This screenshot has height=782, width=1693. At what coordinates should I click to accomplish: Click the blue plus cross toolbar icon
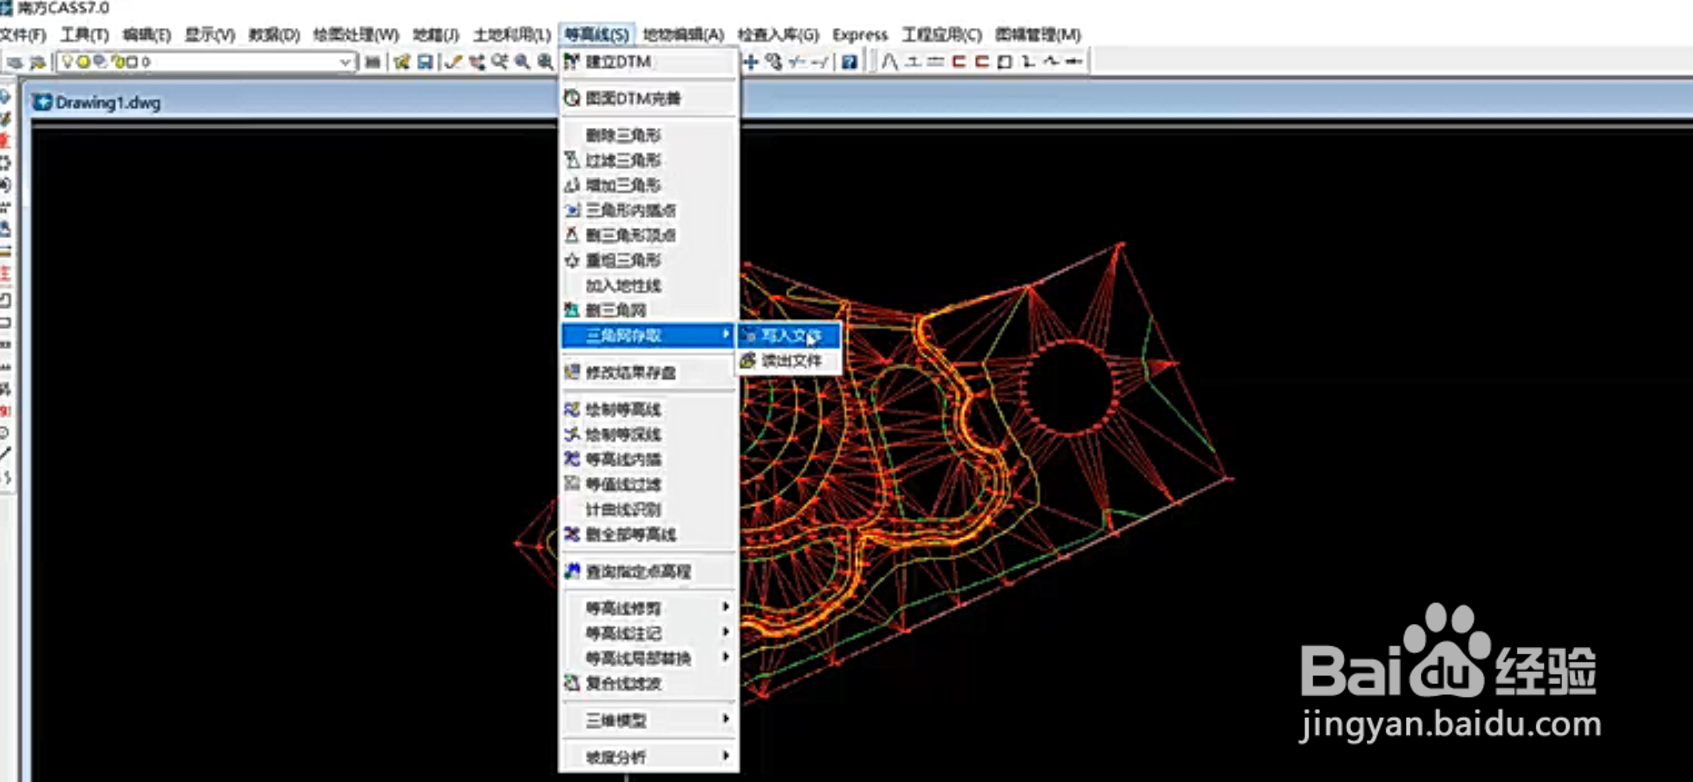750,62
